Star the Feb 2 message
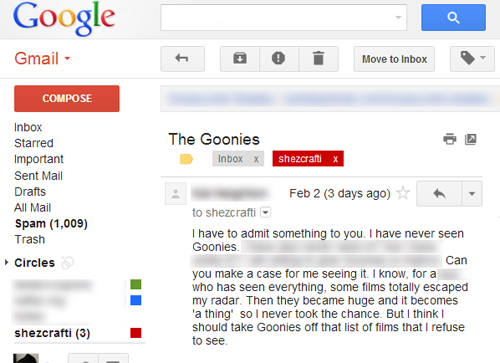This screenshot has height=363, width=500. (x=403, y=193)
